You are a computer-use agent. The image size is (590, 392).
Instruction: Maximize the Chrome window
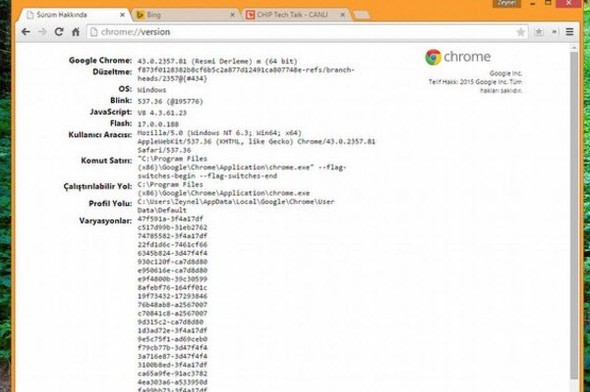548,3
